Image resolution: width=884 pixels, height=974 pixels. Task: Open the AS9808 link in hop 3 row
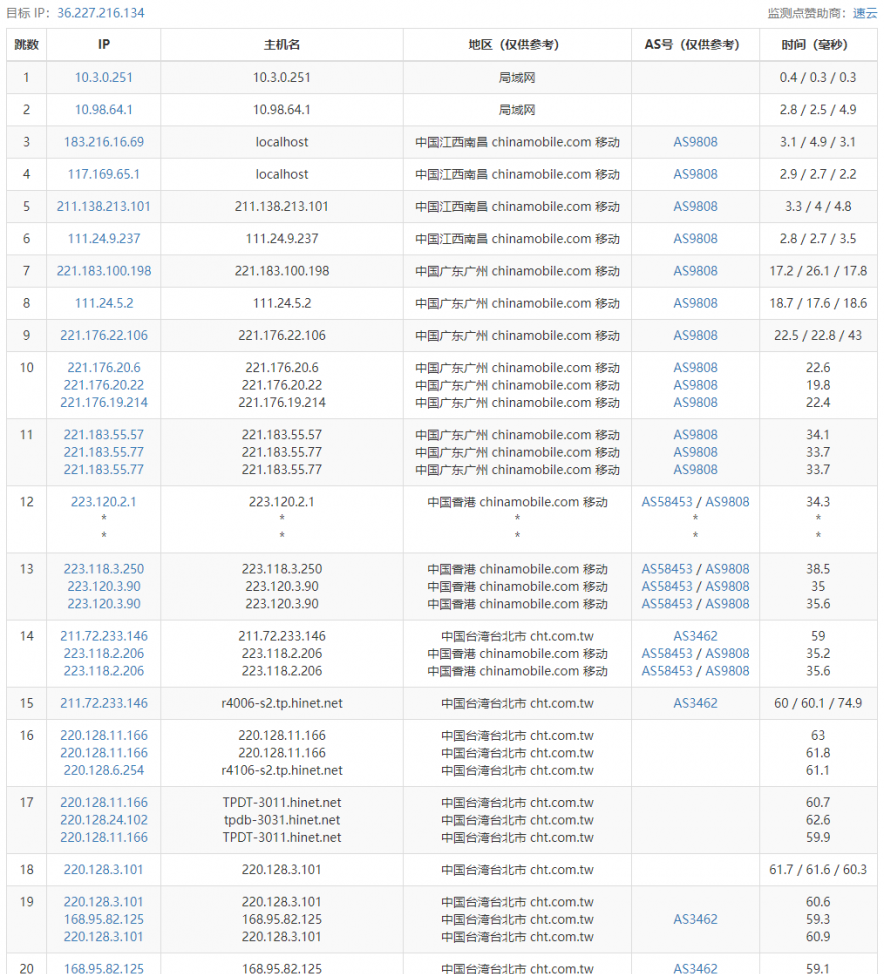[x=695, y=142]
